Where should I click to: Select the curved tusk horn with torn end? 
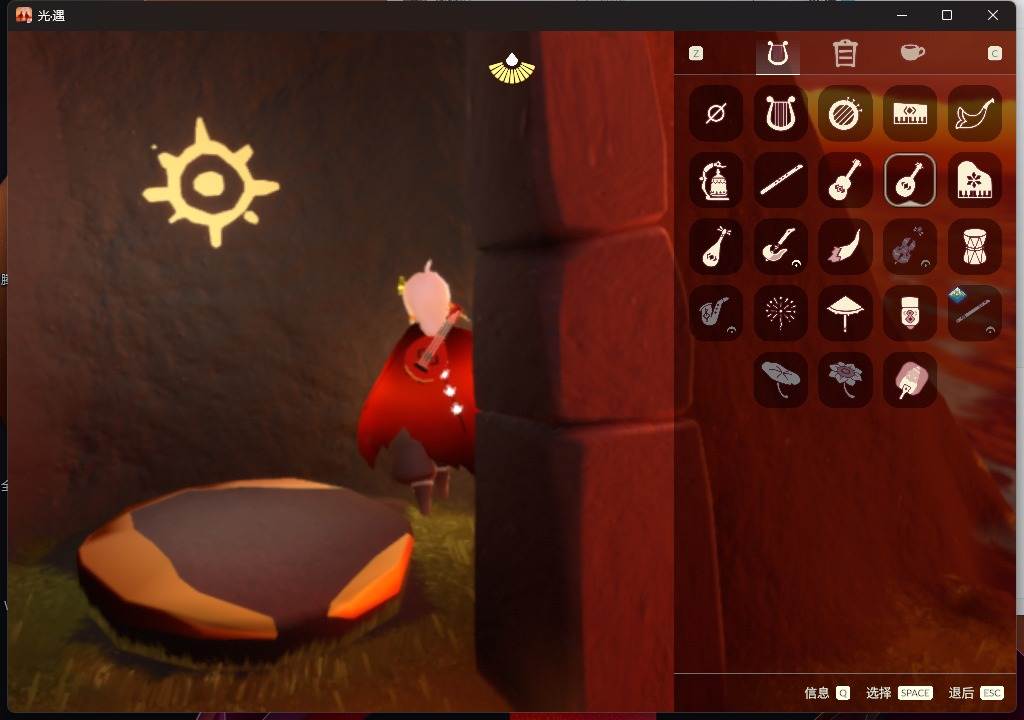pyautogui.click(x=845, y=246)
